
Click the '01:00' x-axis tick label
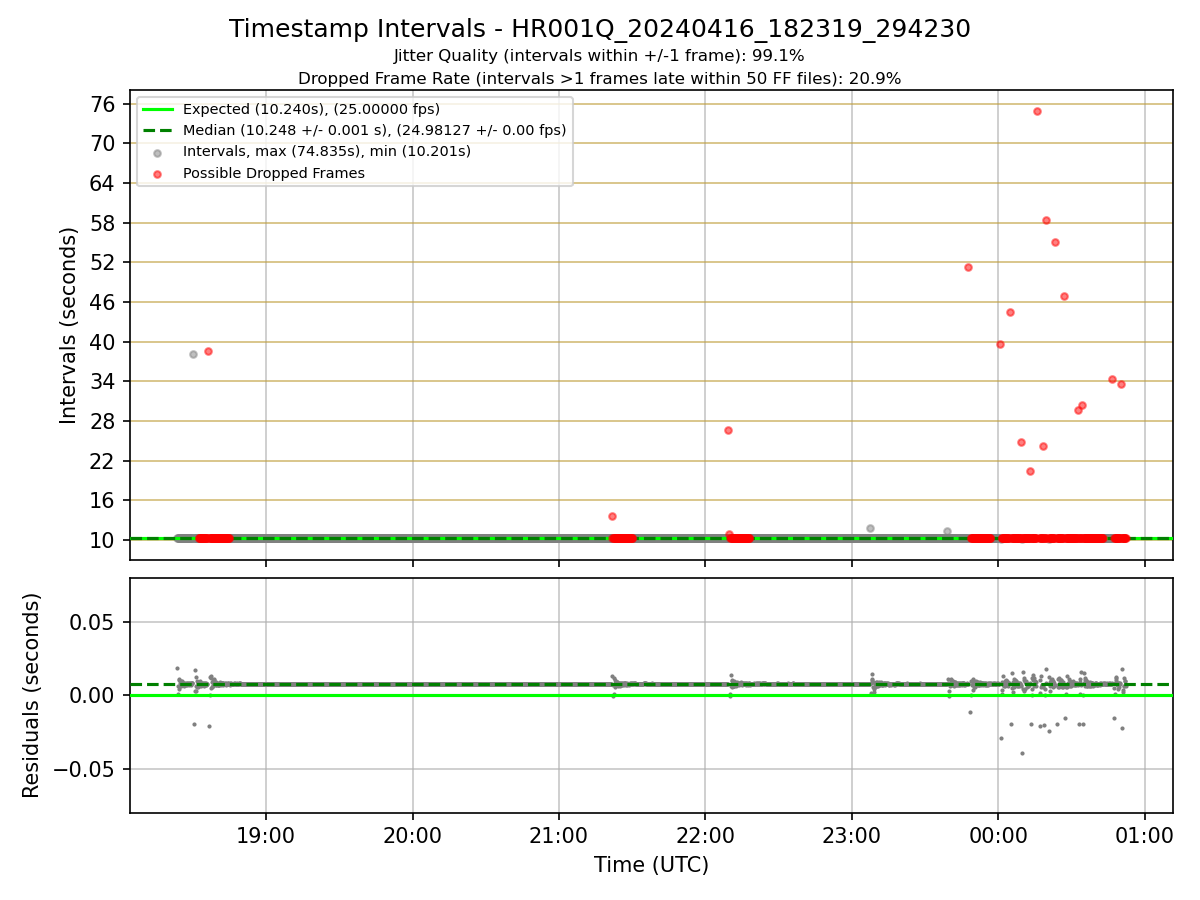1144,836
